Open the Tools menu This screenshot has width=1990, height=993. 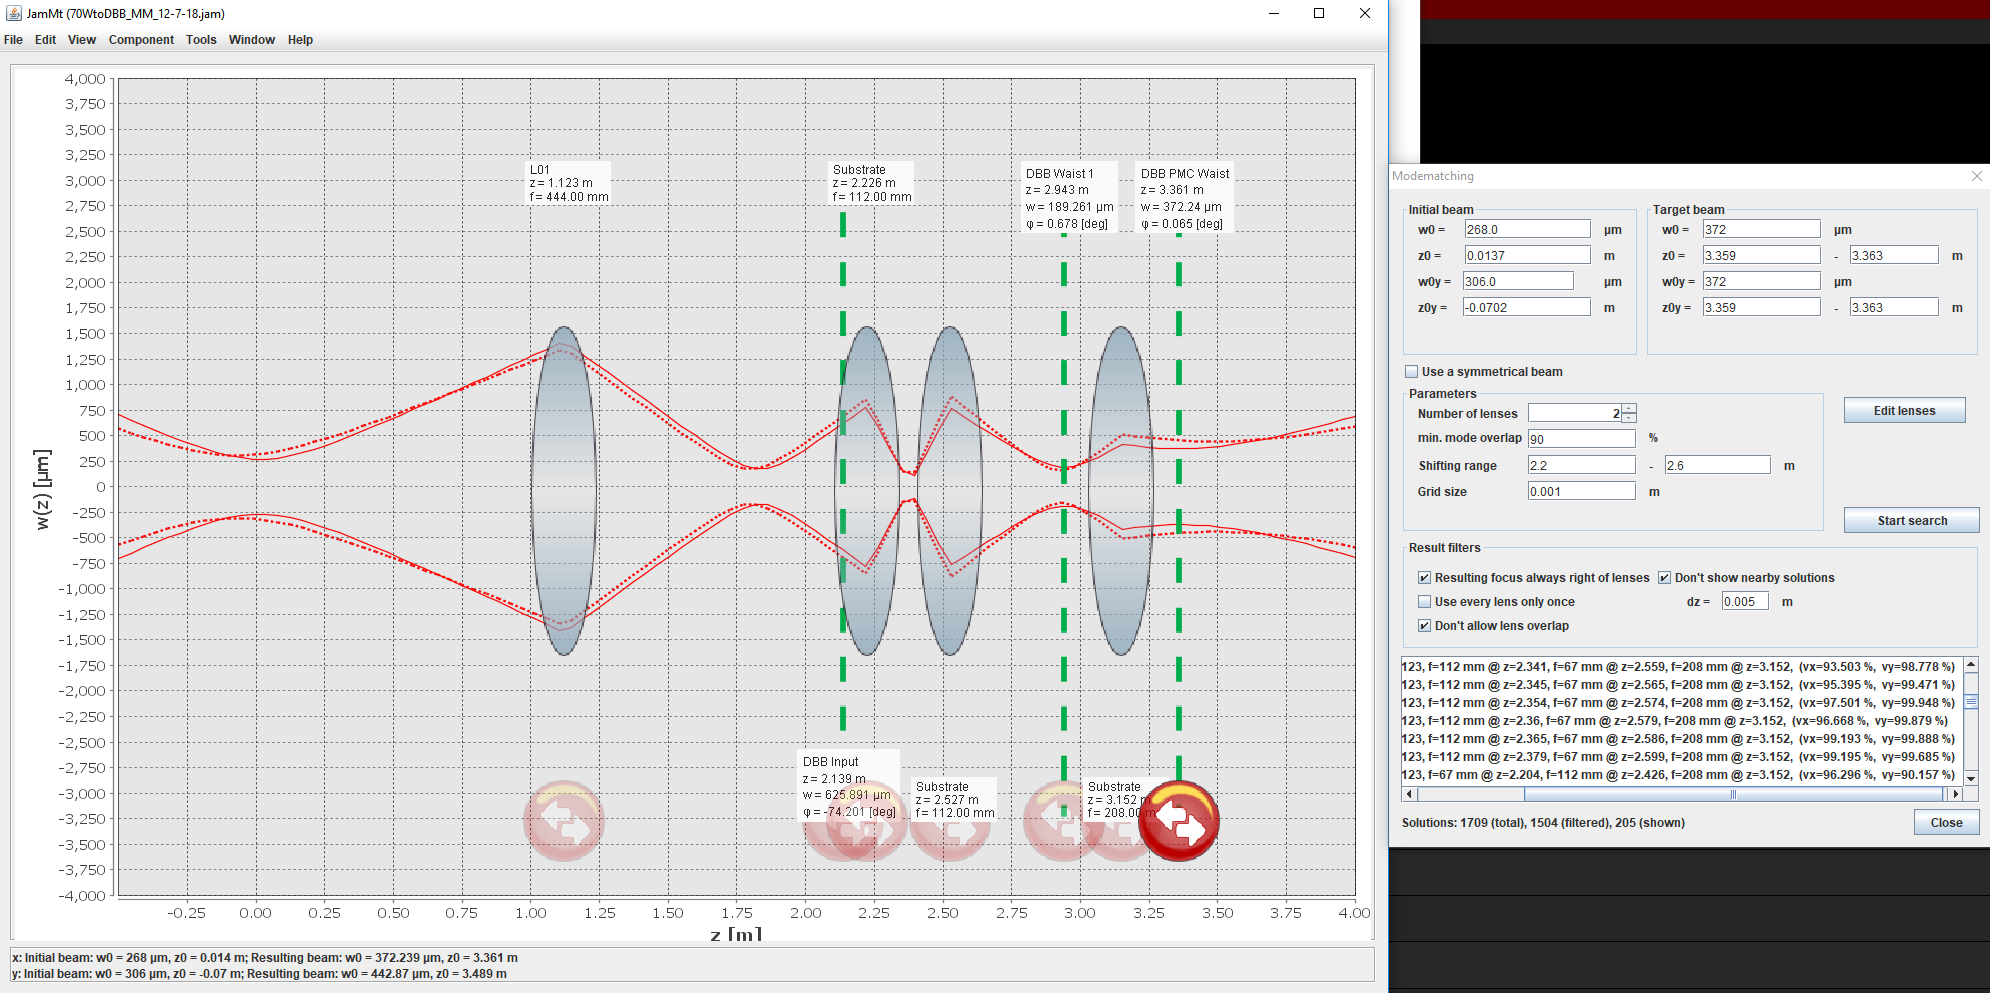click(x=201, y=40)
